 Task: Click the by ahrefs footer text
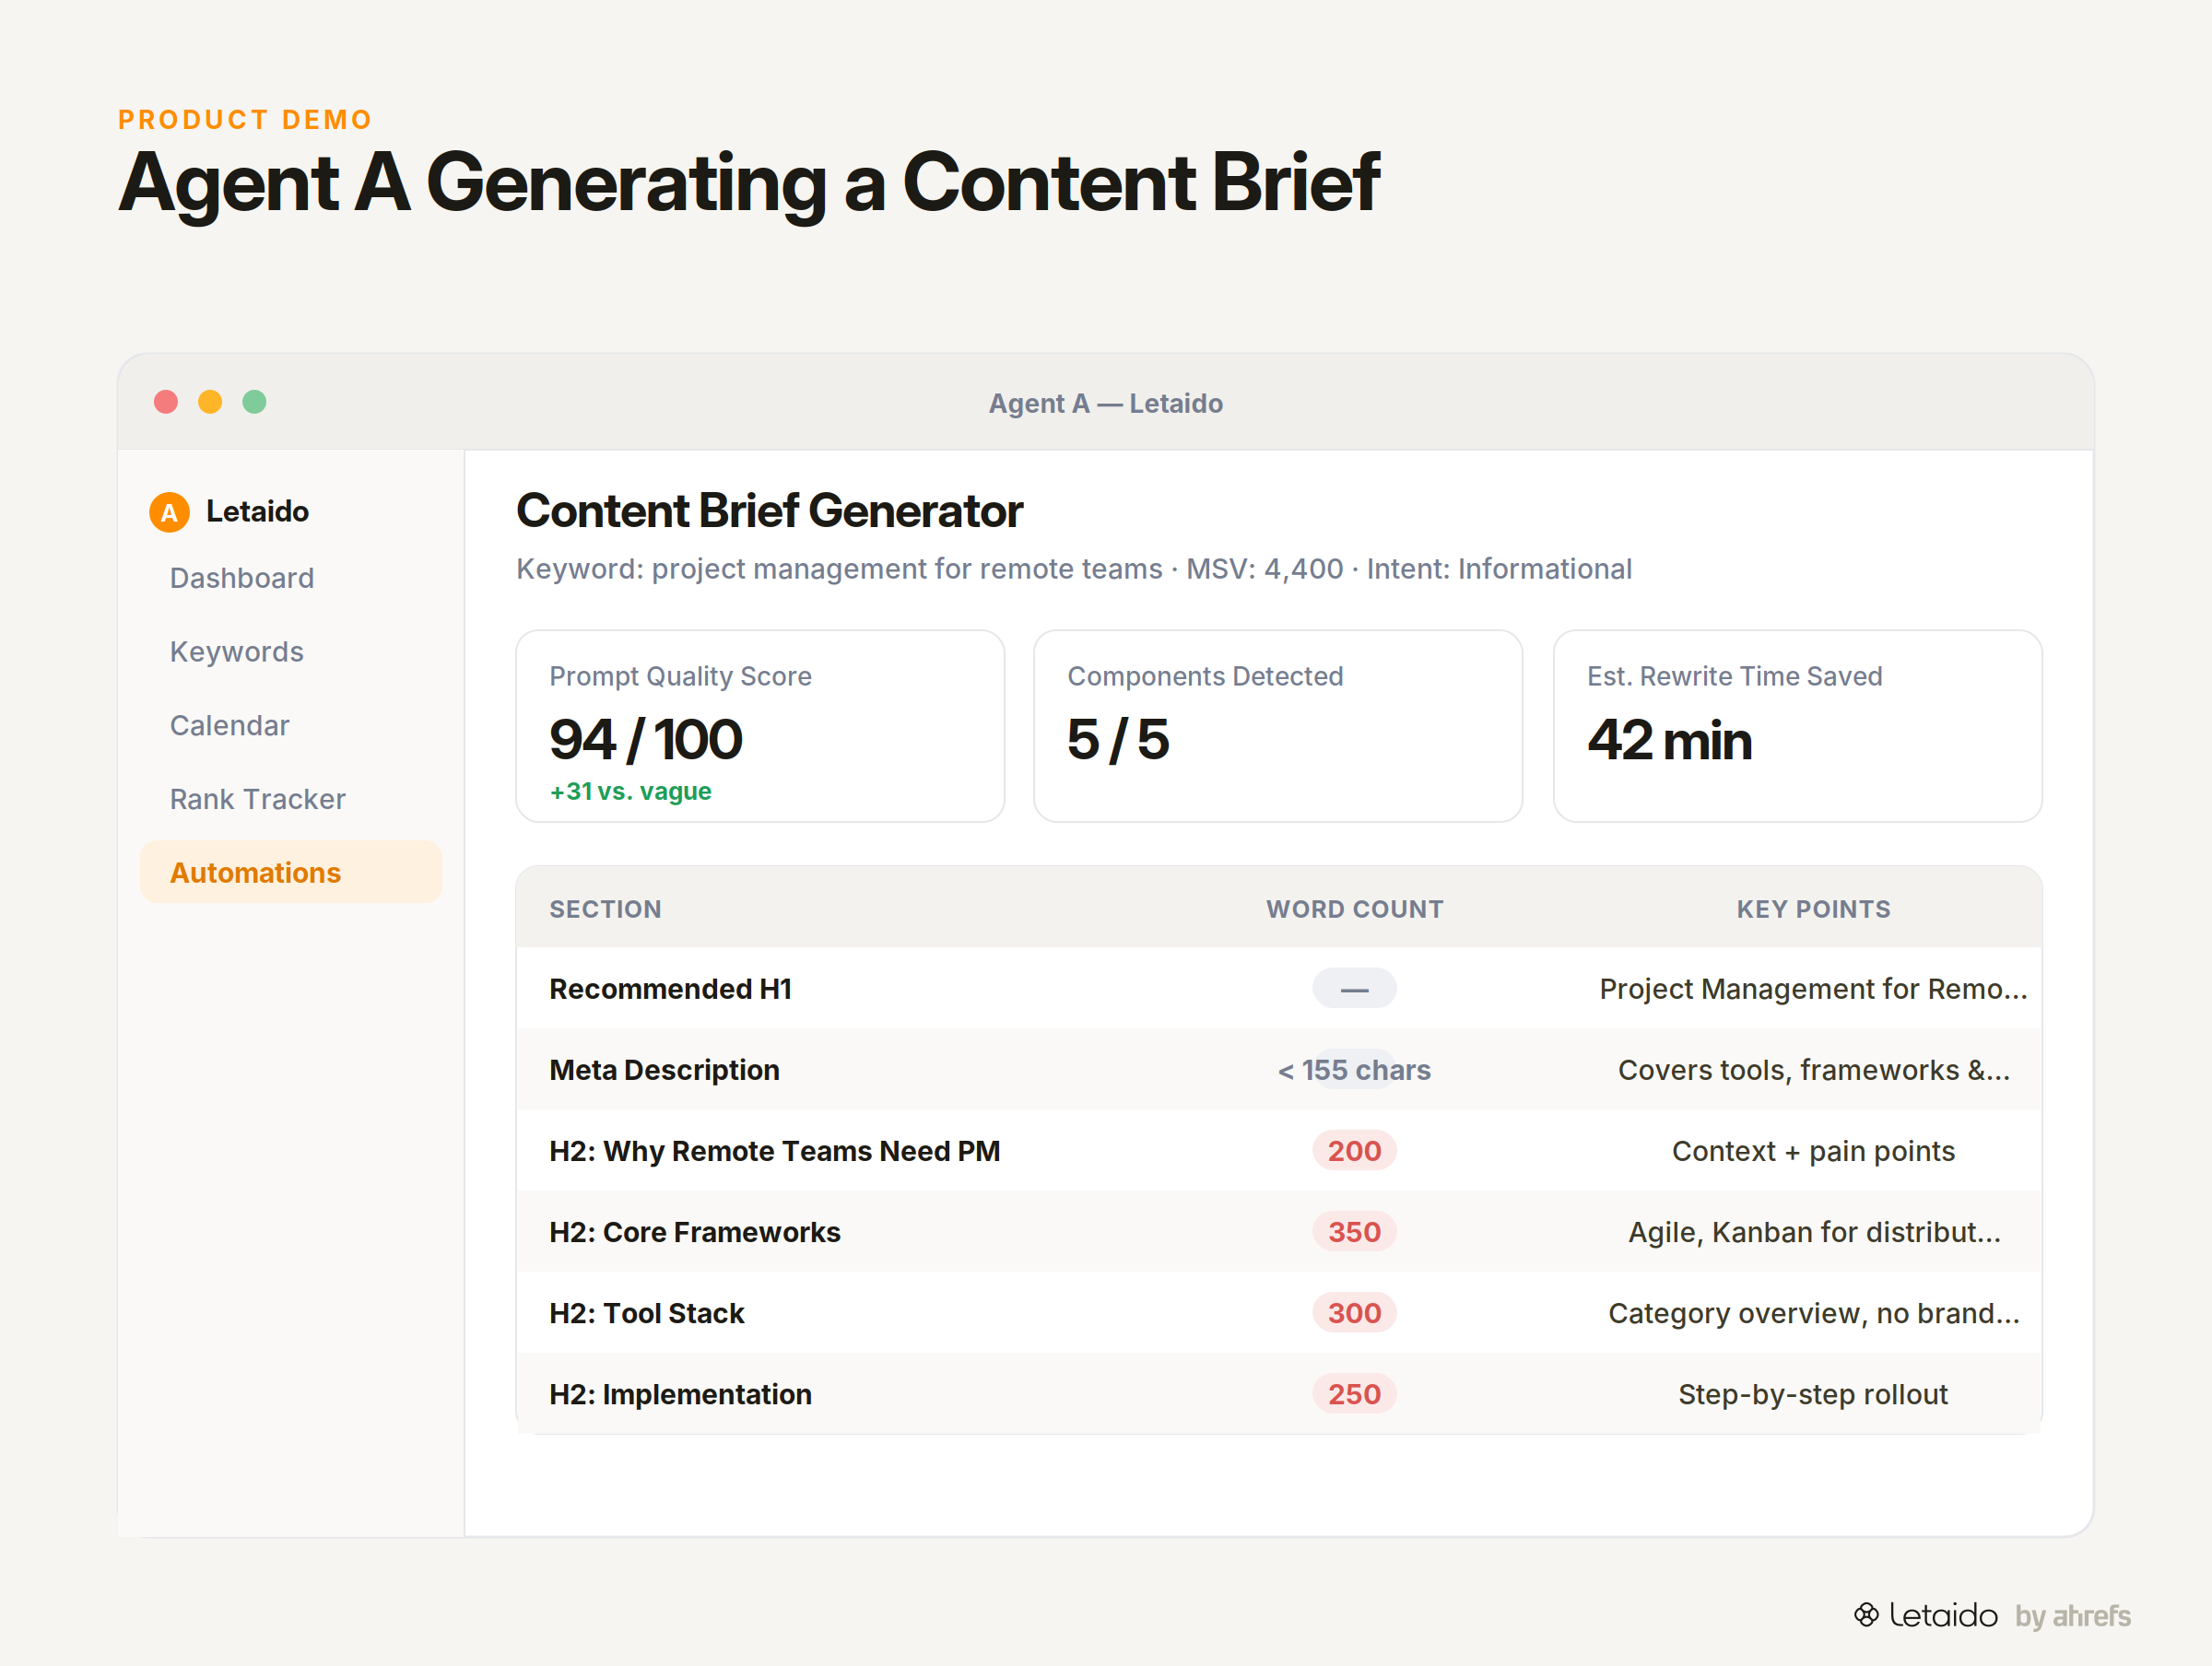(2073, 1616)
